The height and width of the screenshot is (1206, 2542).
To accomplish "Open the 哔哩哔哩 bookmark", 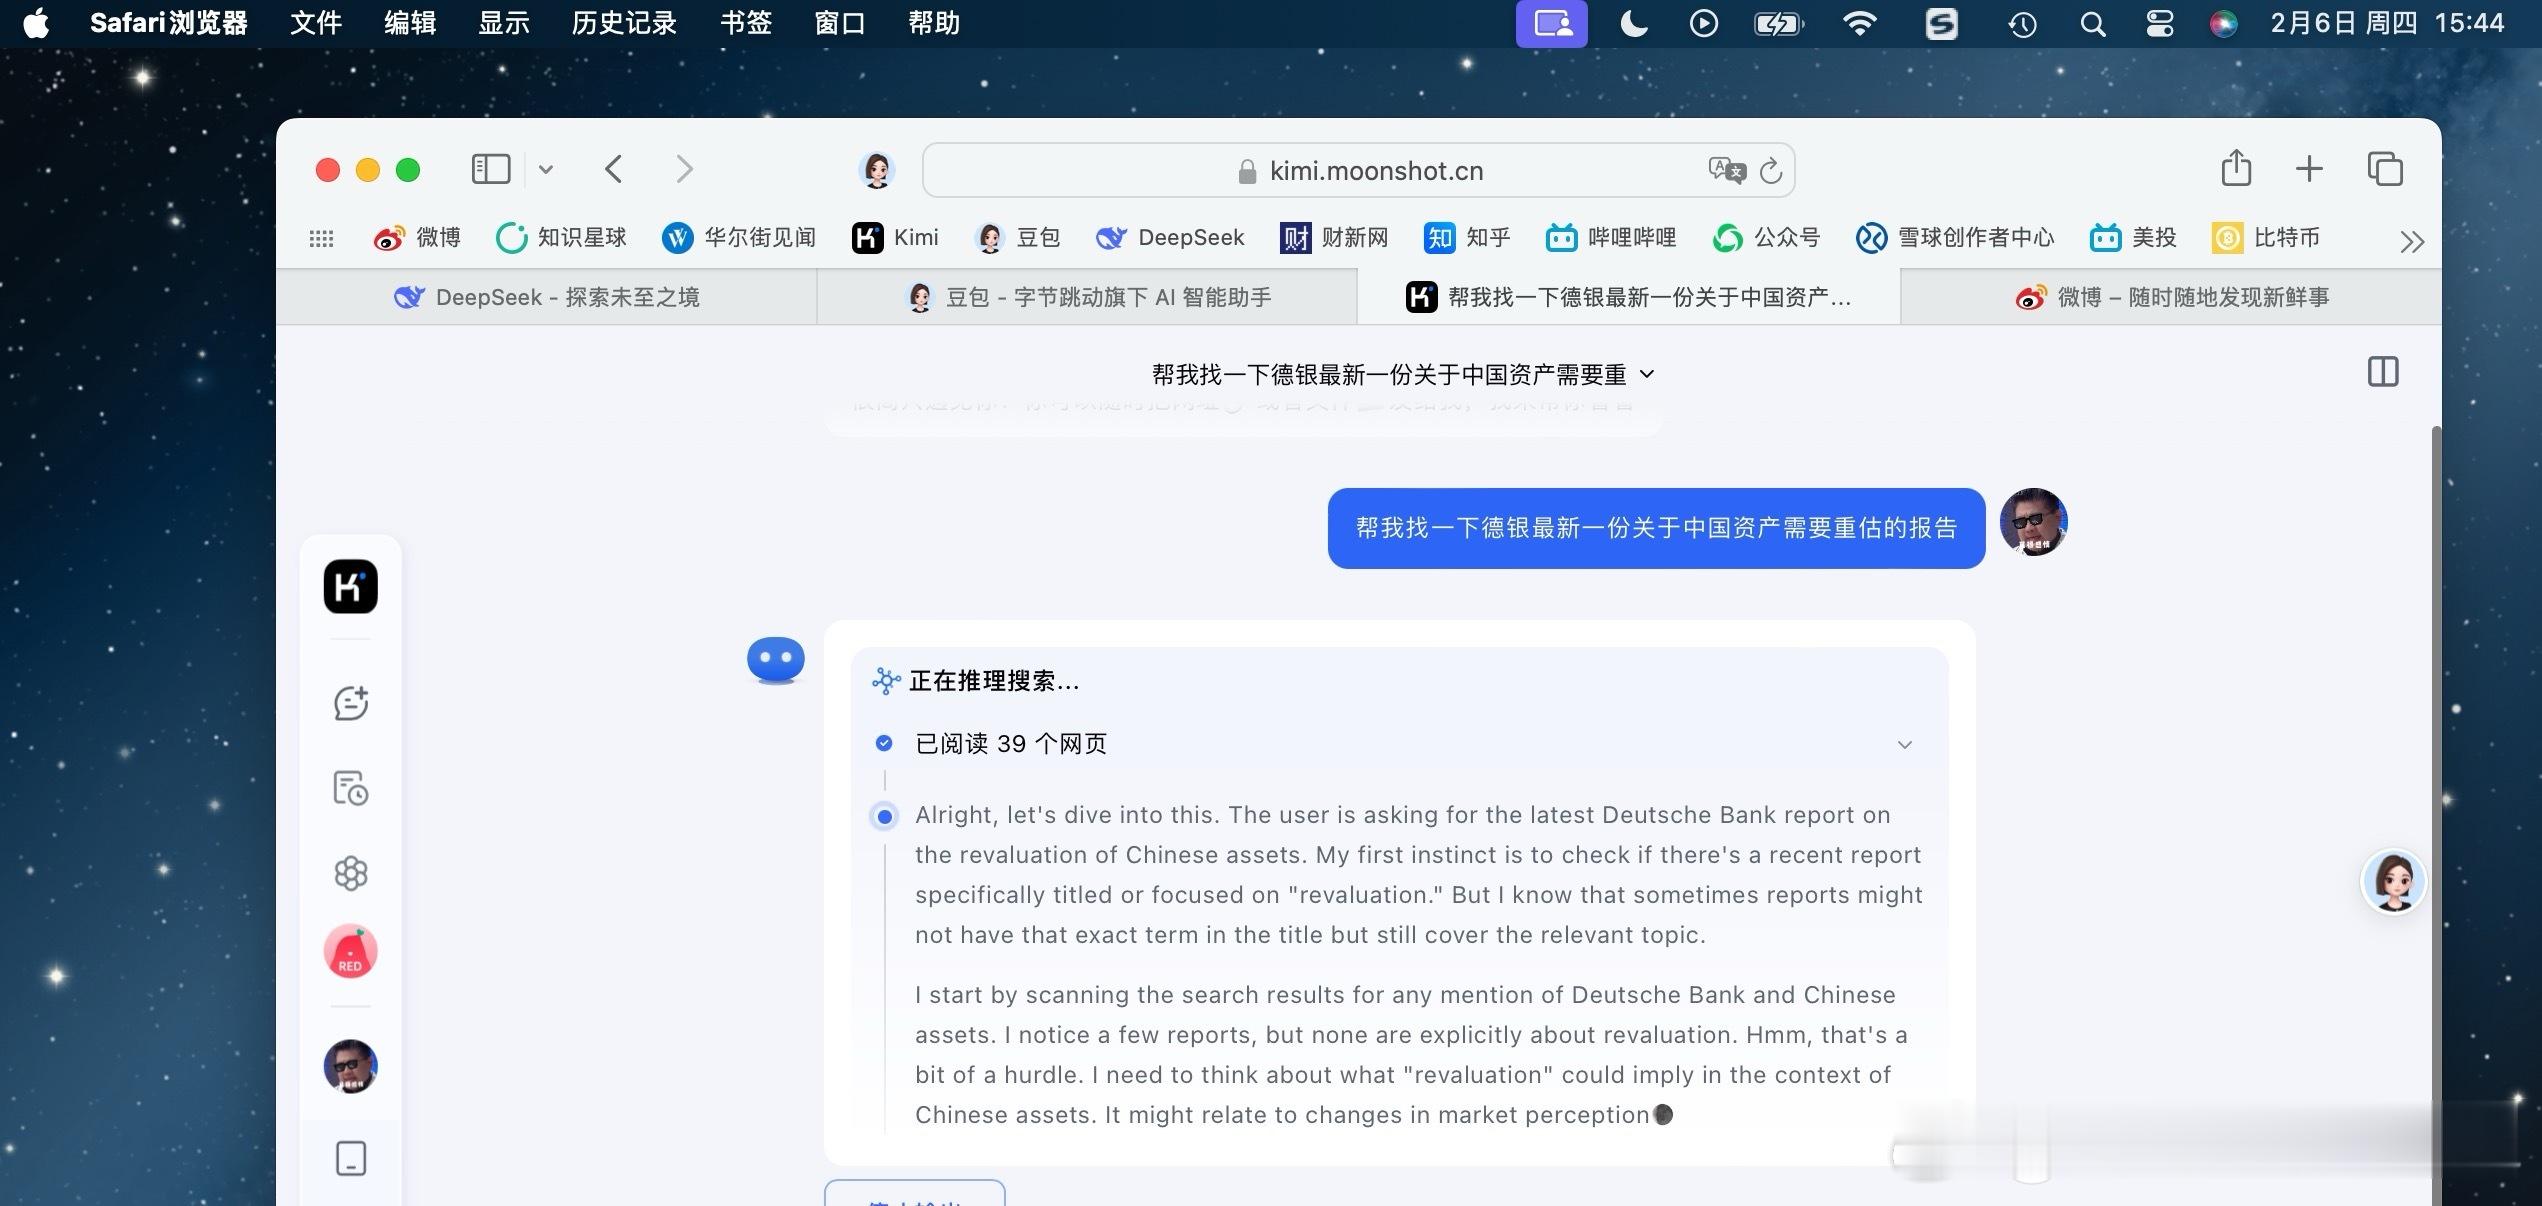I will pos(1611,238).
